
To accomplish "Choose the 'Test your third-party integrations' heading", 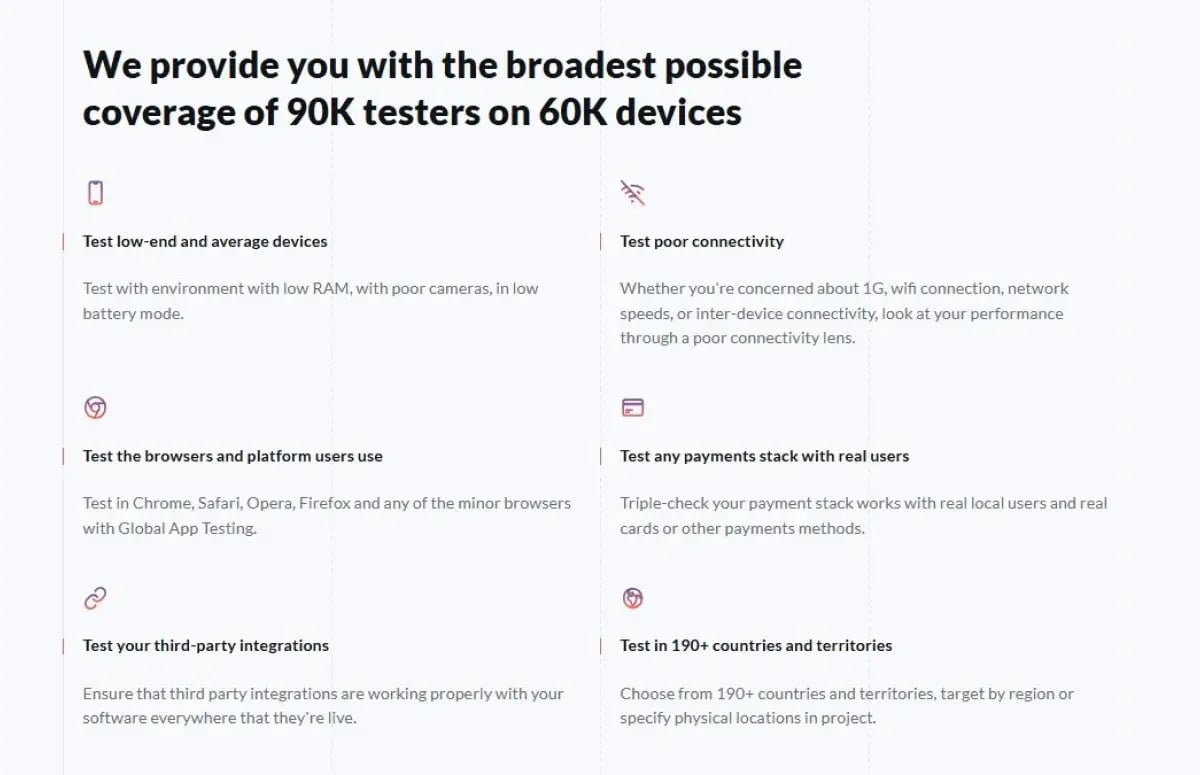I will [x=205, y=645].
